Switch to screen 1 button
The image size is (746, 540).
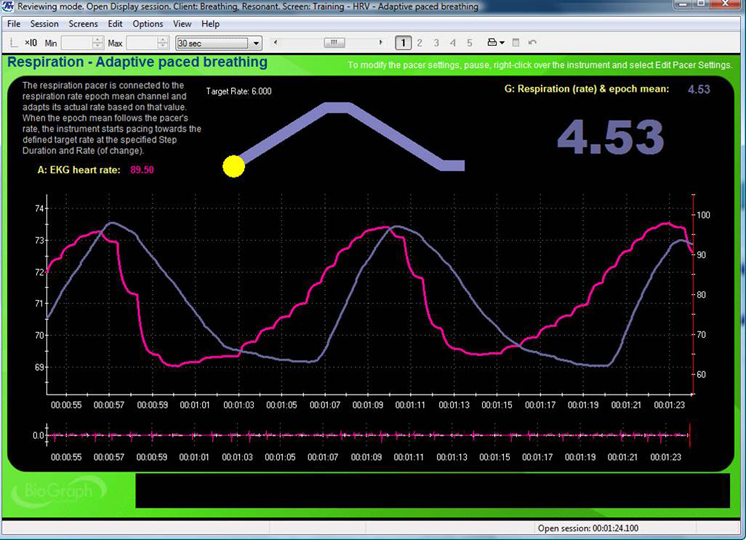tap(402, 43)
